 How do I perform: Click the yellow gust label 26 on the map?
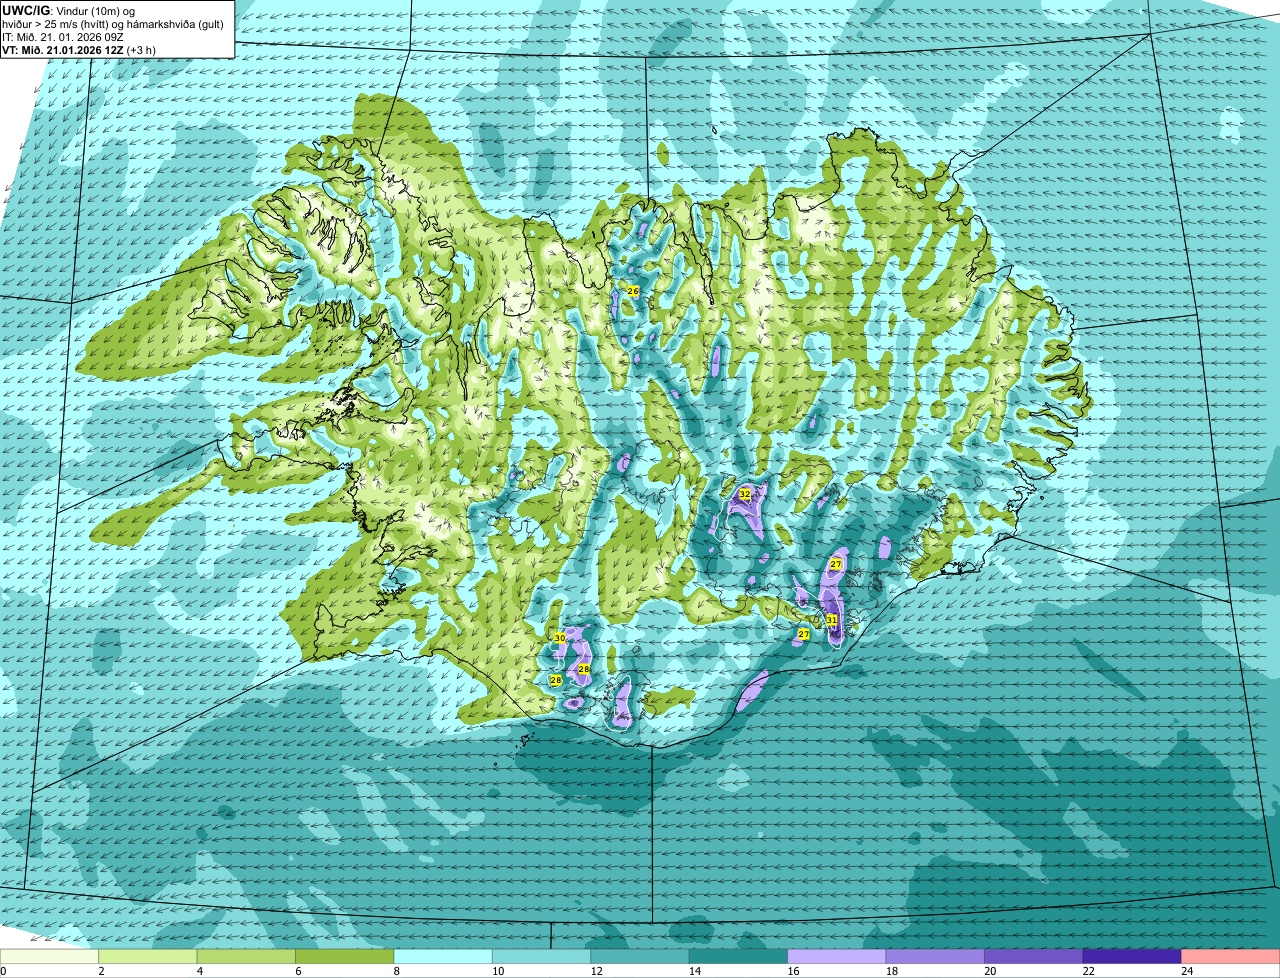coord(633,291)
